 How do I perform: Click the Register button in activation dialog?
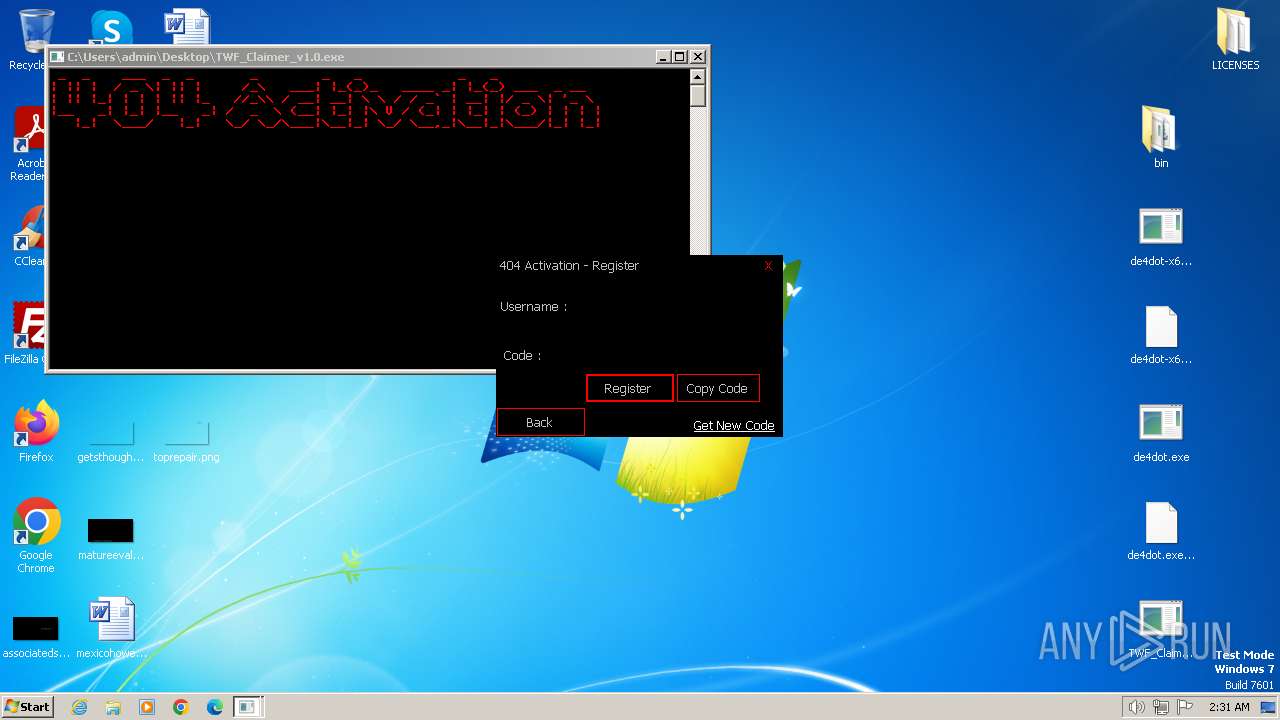click(629, 388)
